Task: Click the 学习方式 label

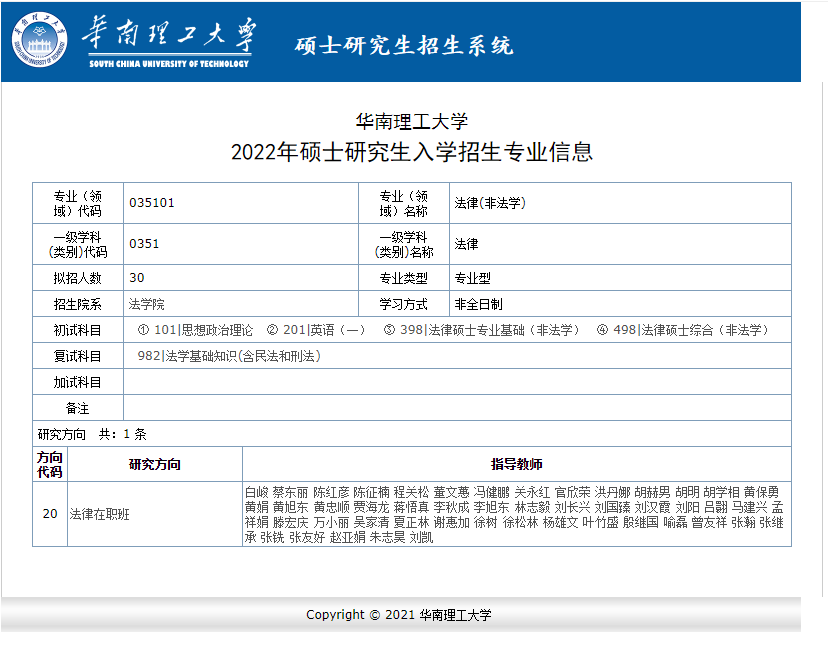Action: pyautogui.click(x=403, y=304)
